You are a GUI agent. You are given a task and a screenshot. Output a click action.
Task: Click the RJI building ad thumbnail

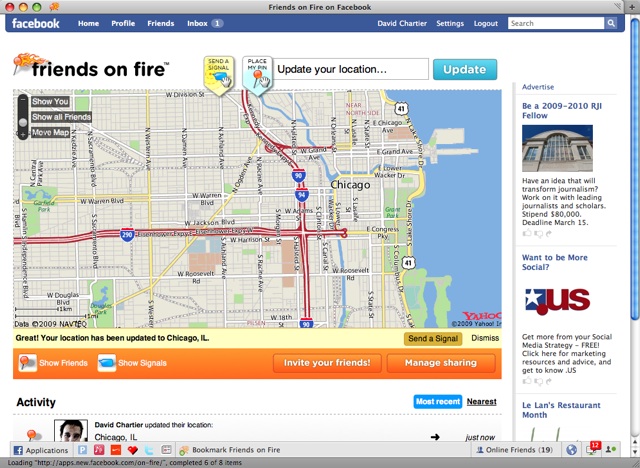tap(557, 148)
